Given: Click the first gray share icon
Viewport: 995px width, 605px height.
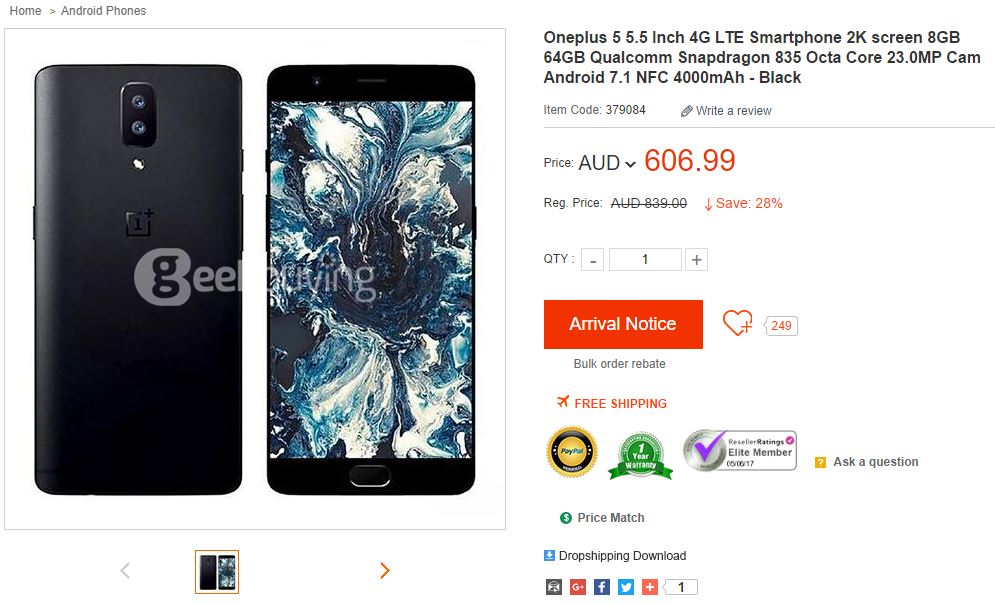Looking at the screenshot, I should click(553, 587).
